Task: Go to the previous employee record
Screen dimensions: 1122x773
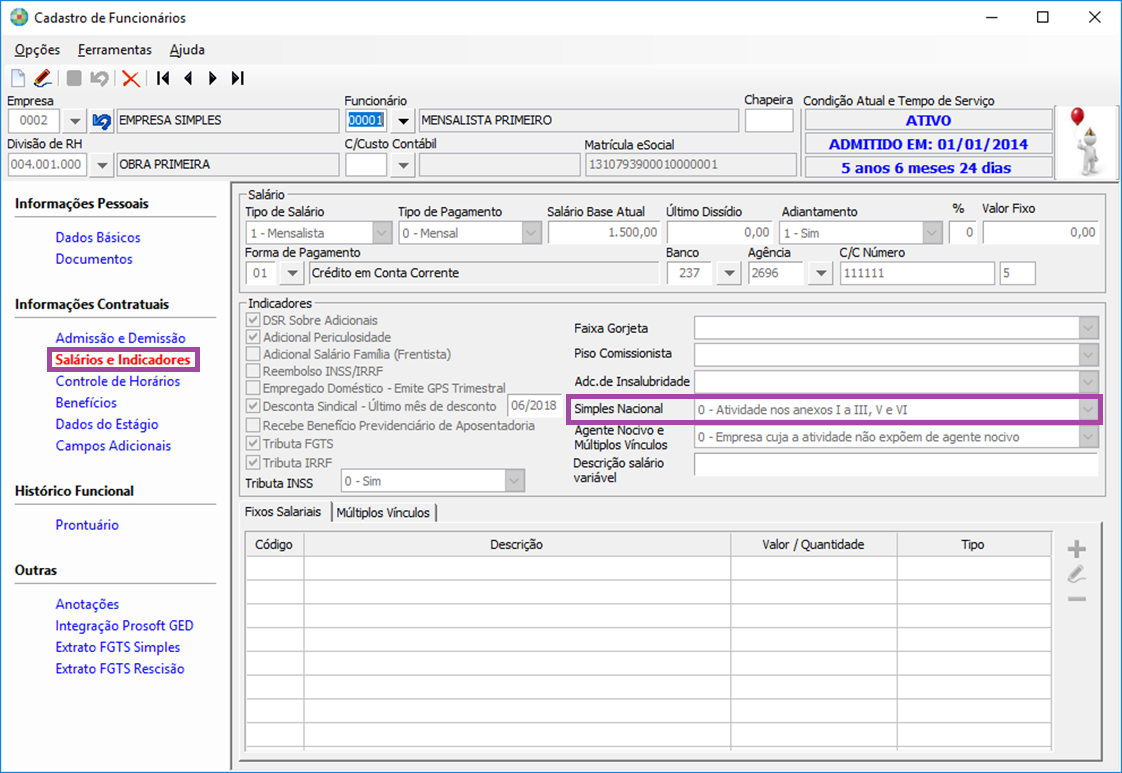Action: 188,78
